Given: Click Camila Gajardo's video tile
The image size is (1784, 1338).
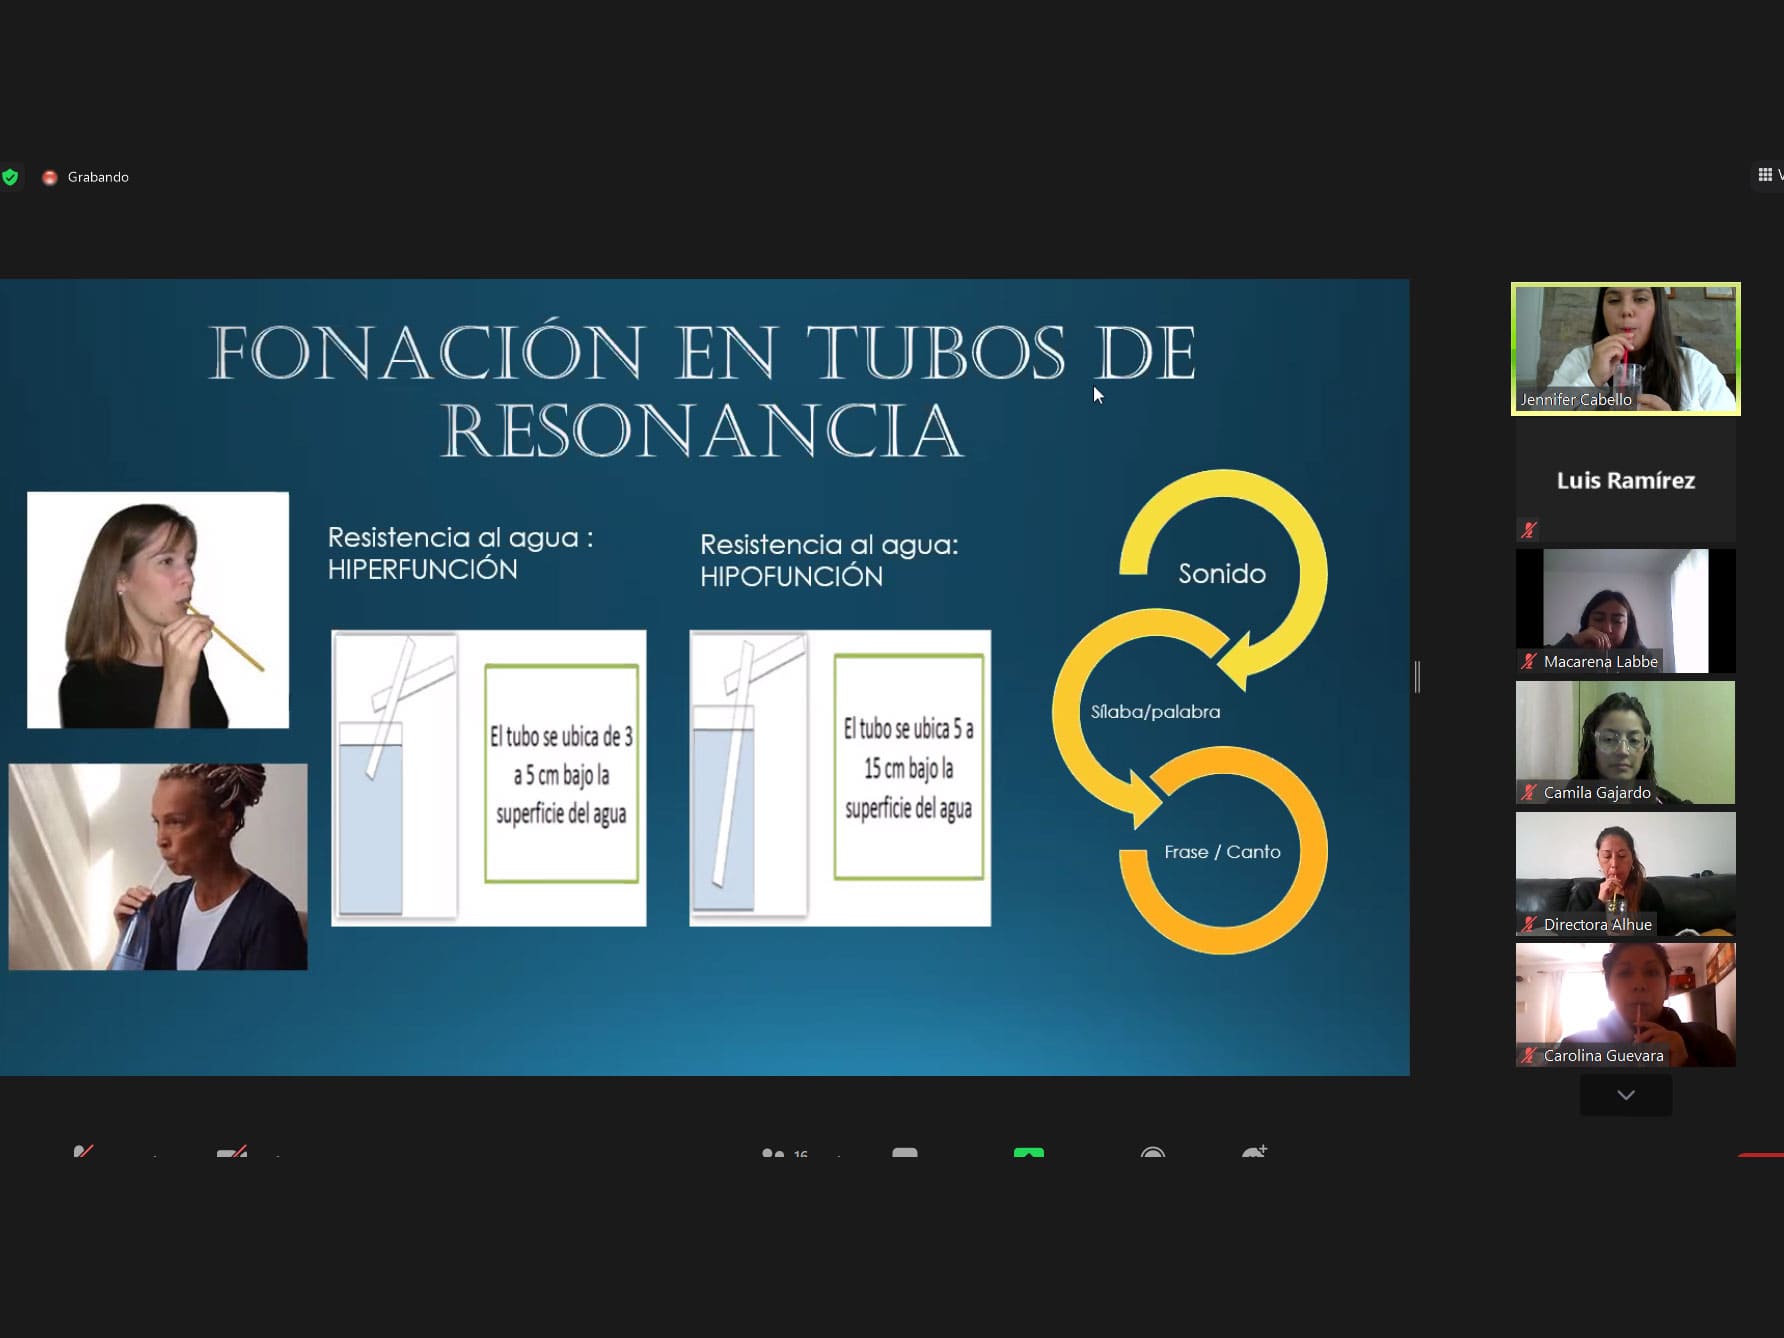Looking at the screenshot, I should click(x=1625, y=742).
